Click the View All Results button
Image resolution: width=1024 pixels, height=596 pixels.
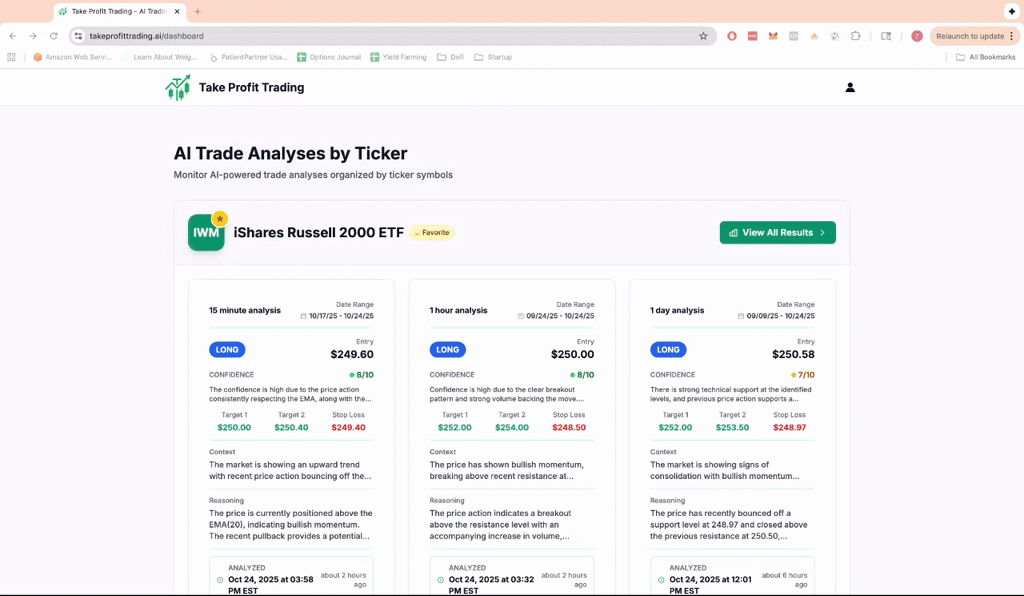(777, 232)
